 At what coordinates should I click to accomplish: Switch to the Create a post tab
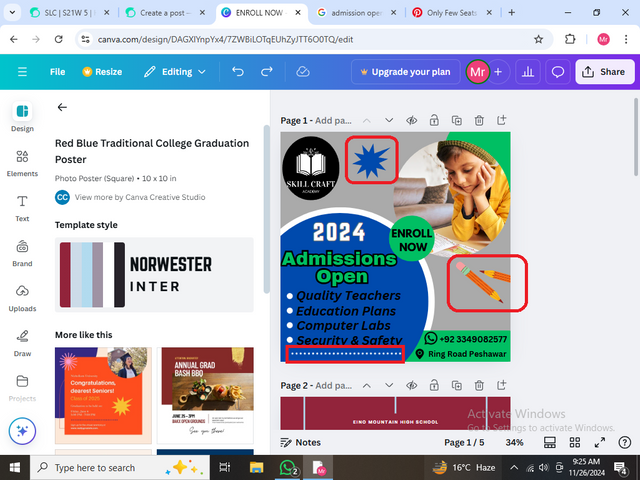[x=165, y=13]
